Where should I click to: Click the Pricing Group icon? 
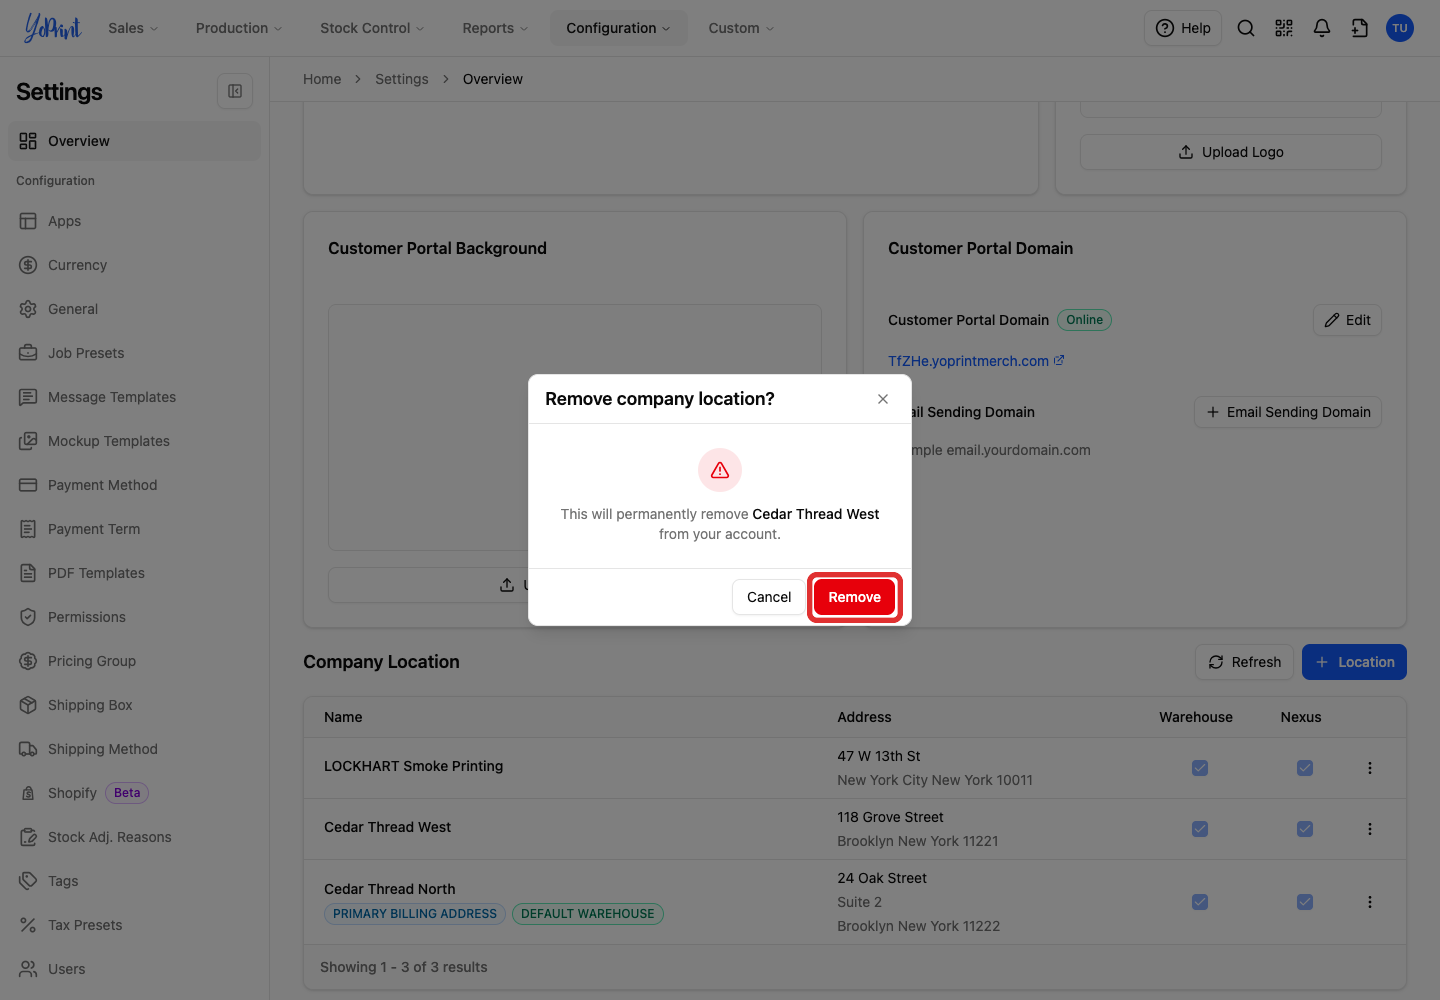pos(28,661)
